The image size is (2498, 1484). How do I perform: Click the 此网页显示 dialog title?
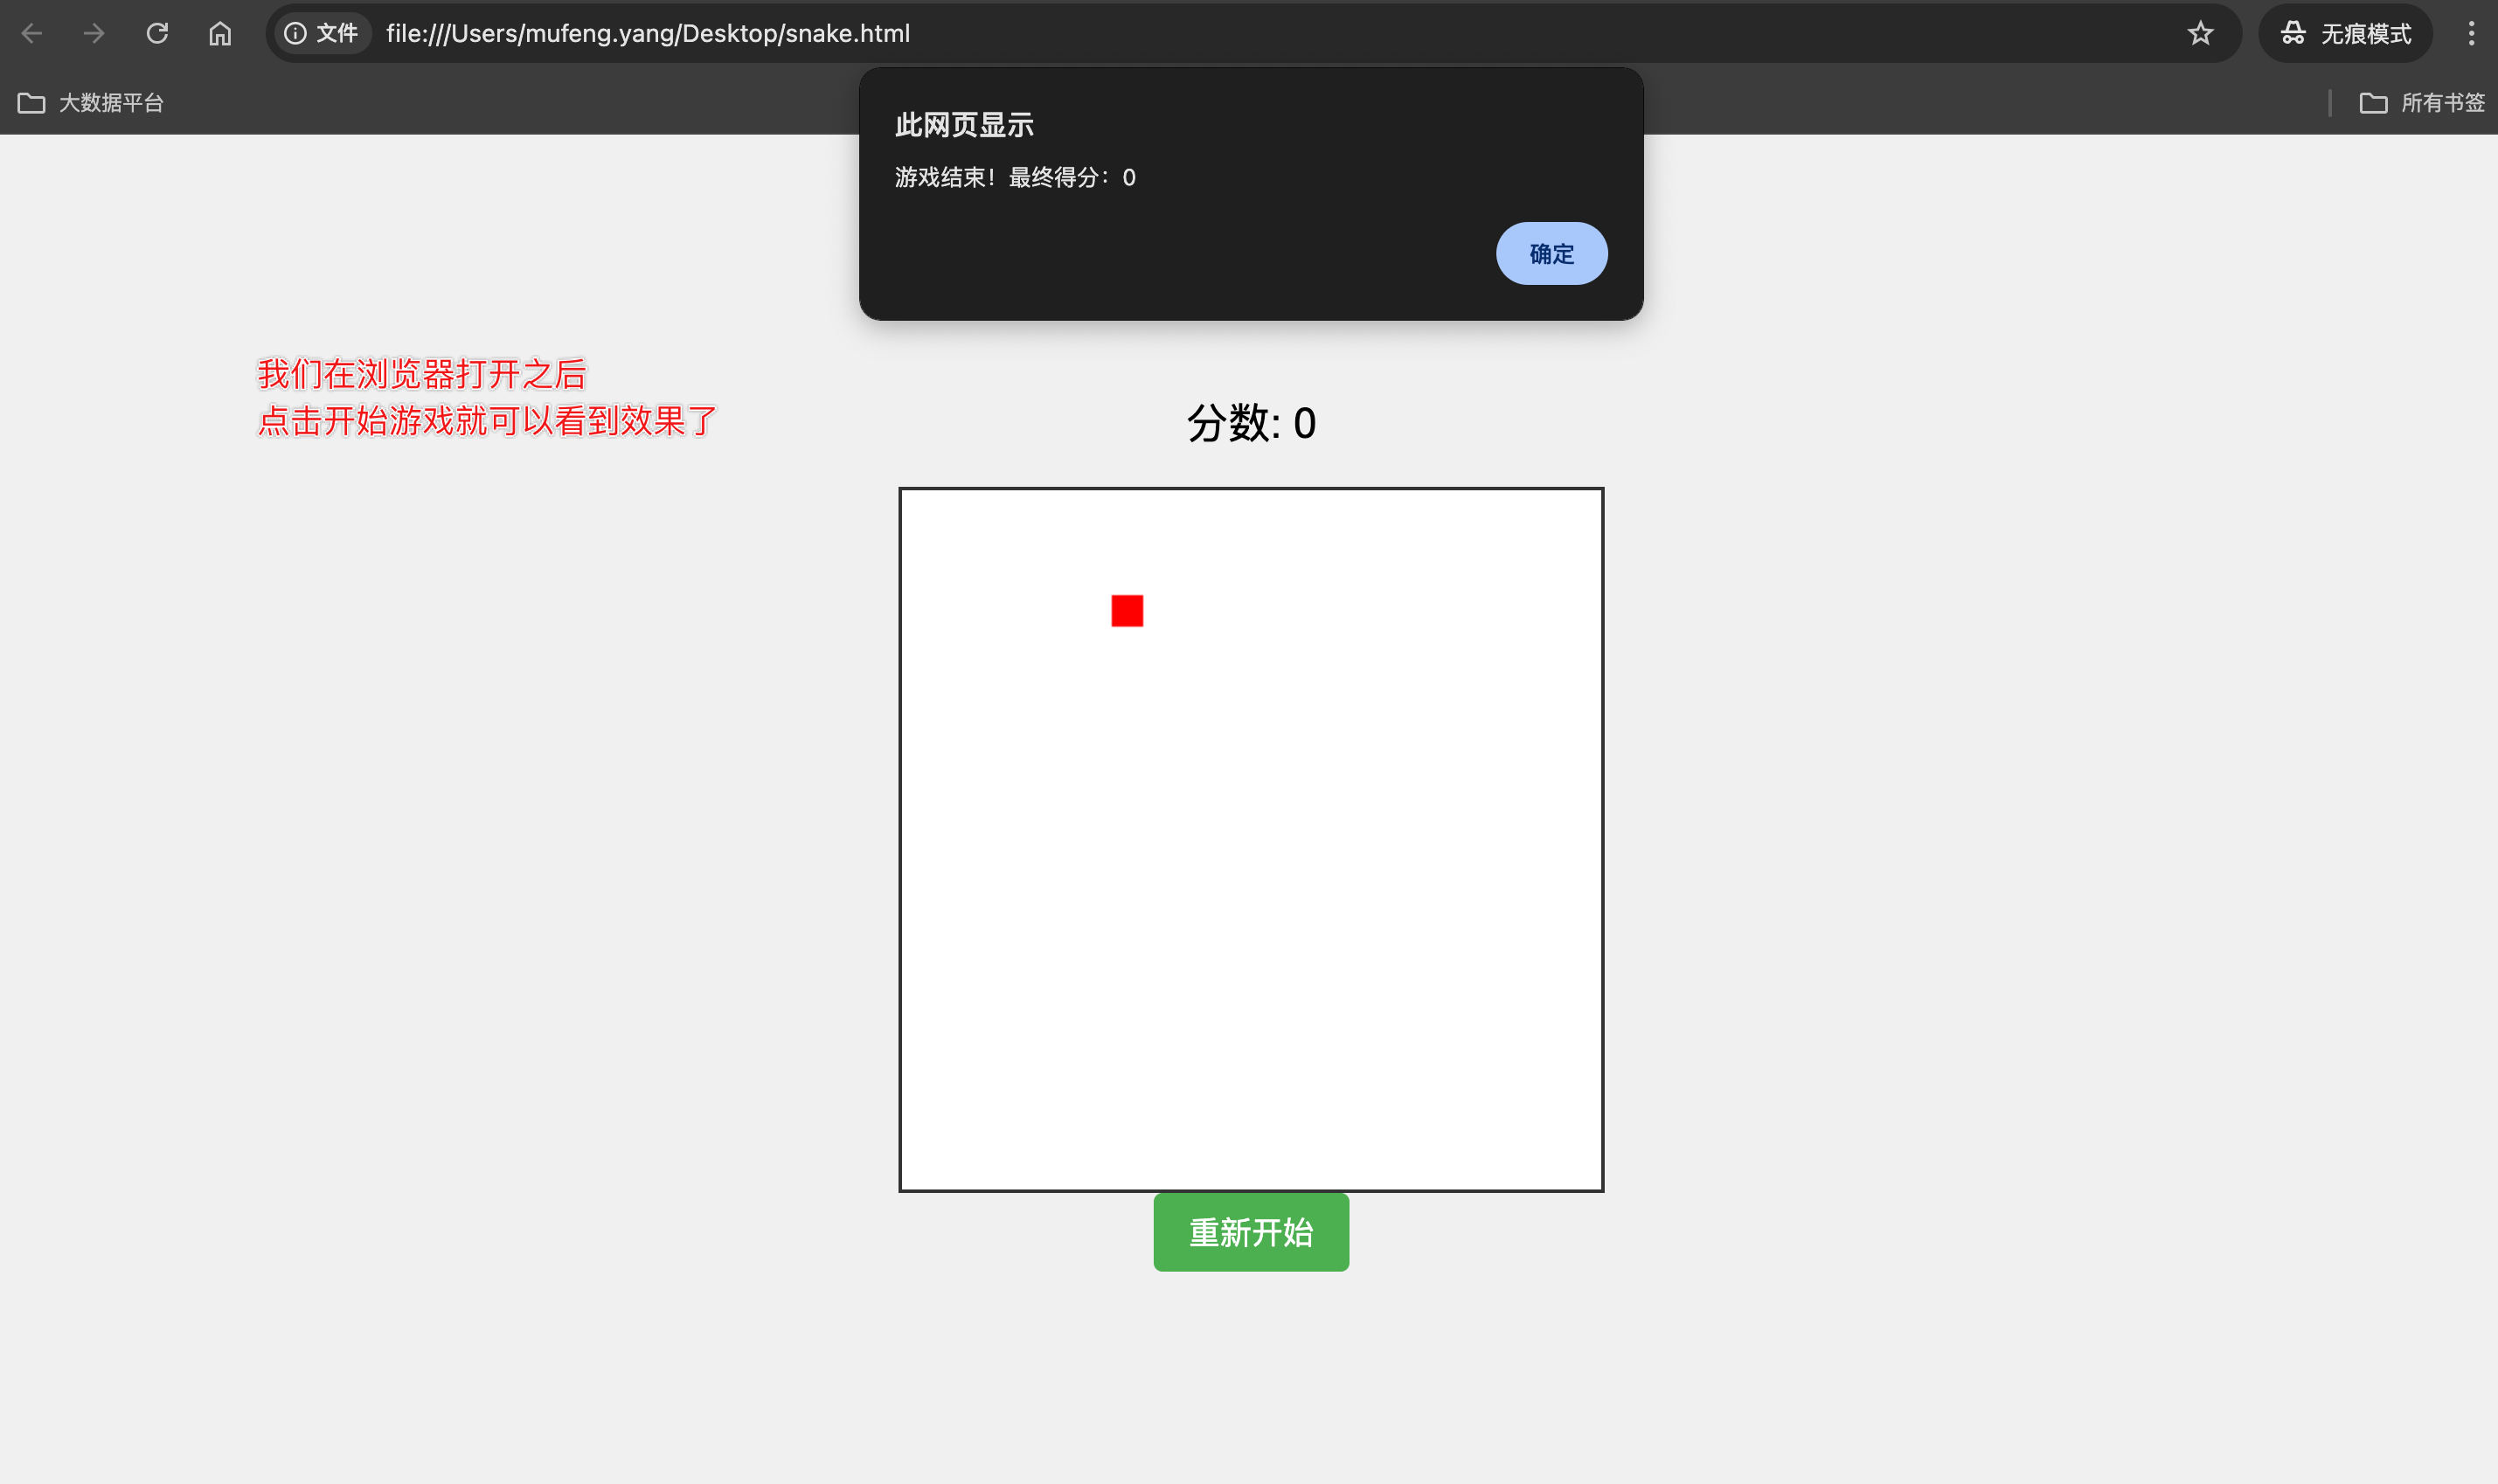(x=964, y=126)
